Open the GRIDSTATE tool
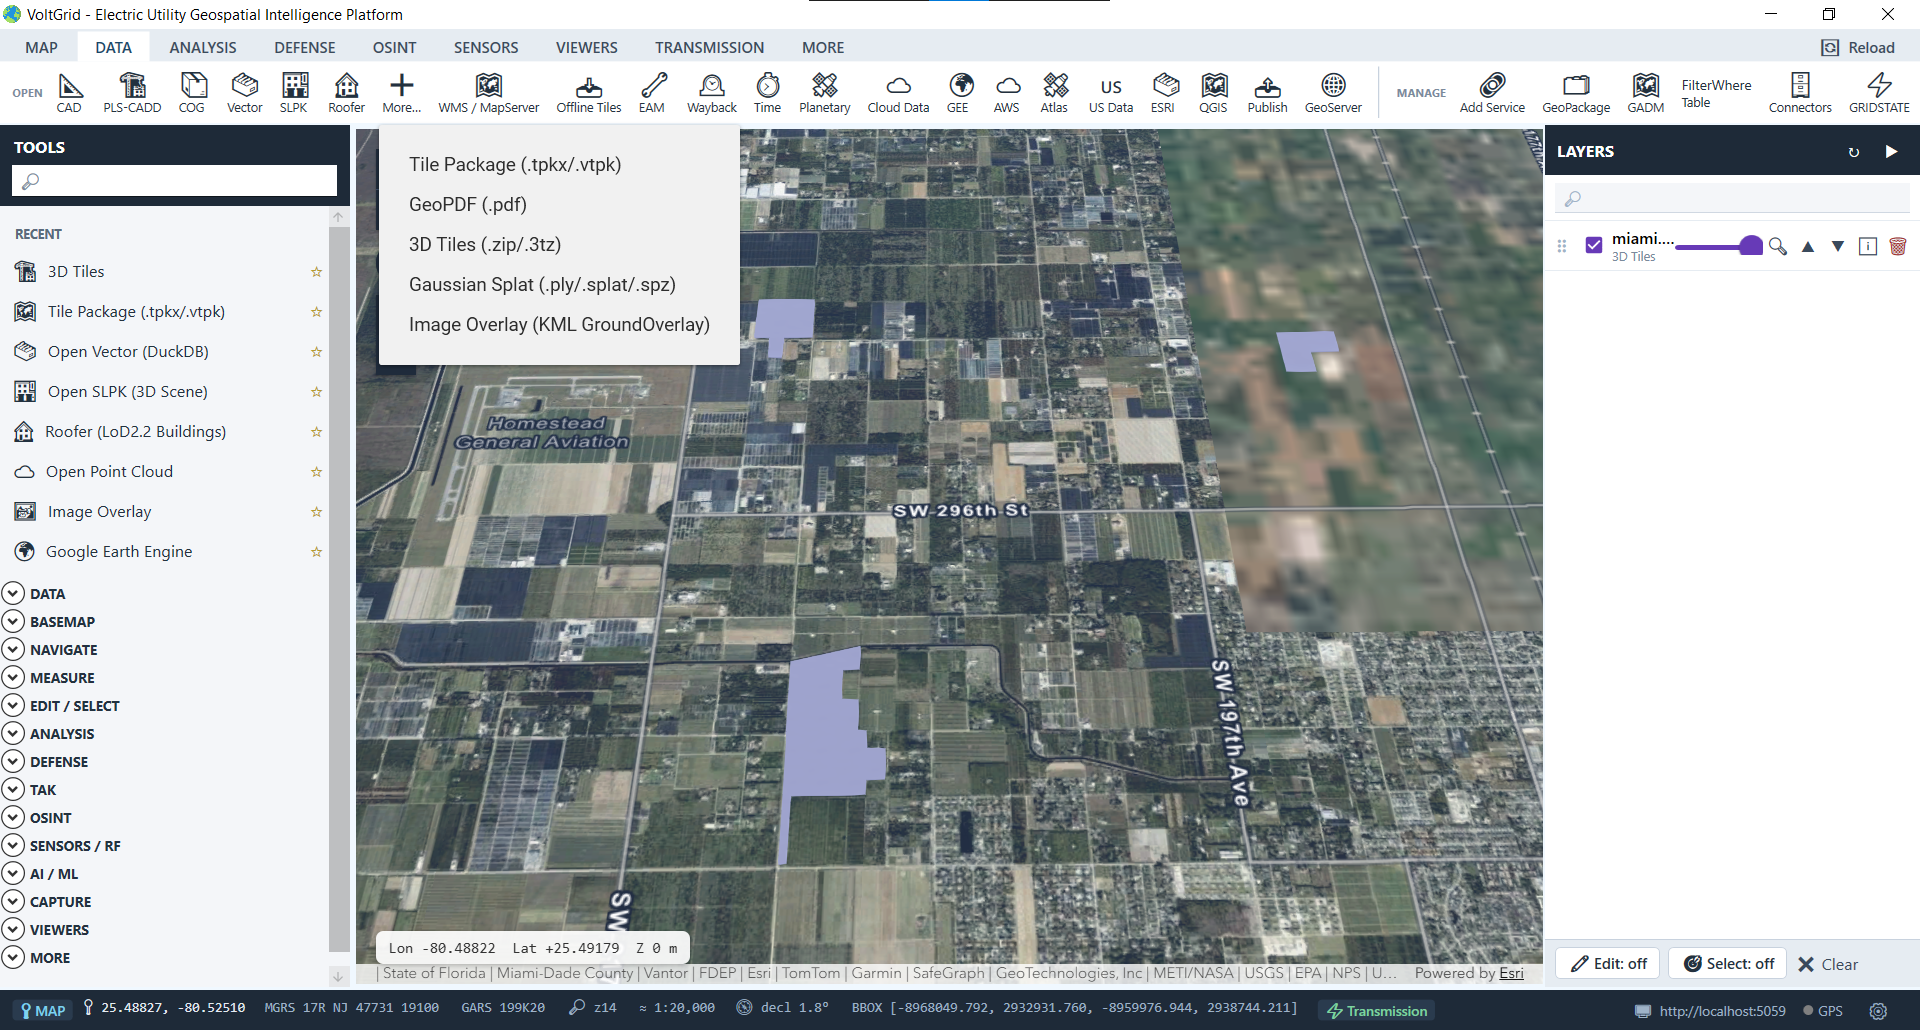Viewport: 1920px width, 1030px height. tap(1879, 93)
